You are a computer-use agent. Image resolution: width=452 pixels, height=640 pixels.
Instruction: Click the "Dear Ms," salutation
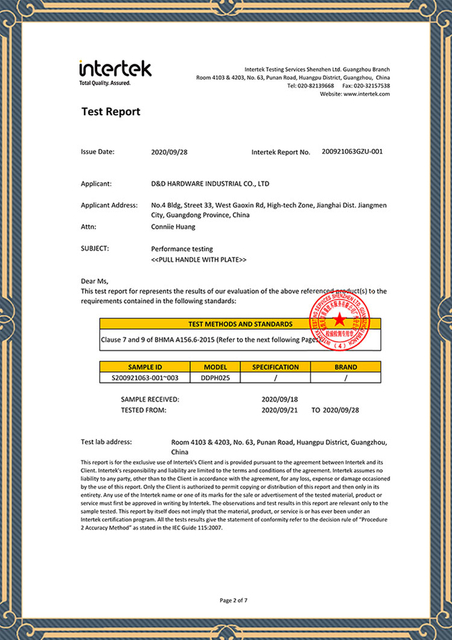coord(94,281)
